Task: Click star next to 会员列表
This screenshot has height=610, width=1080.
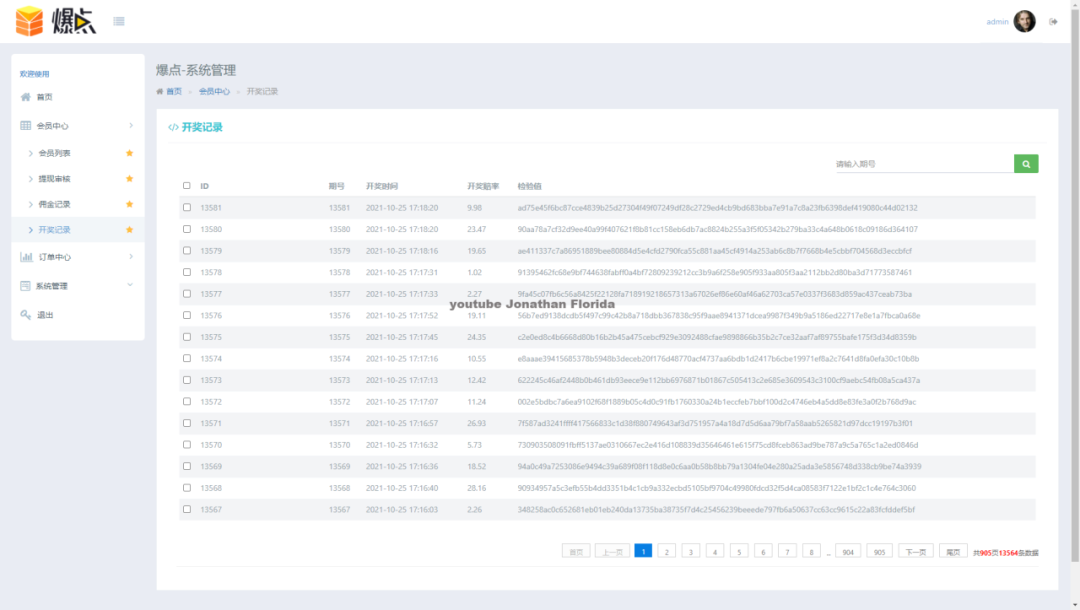Action: [x=129, y=153]
